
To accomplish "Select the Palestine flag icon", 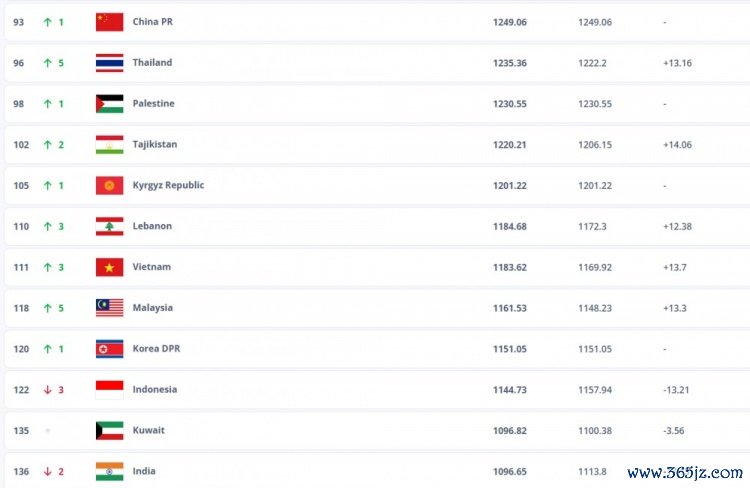I will coord(109,104).
